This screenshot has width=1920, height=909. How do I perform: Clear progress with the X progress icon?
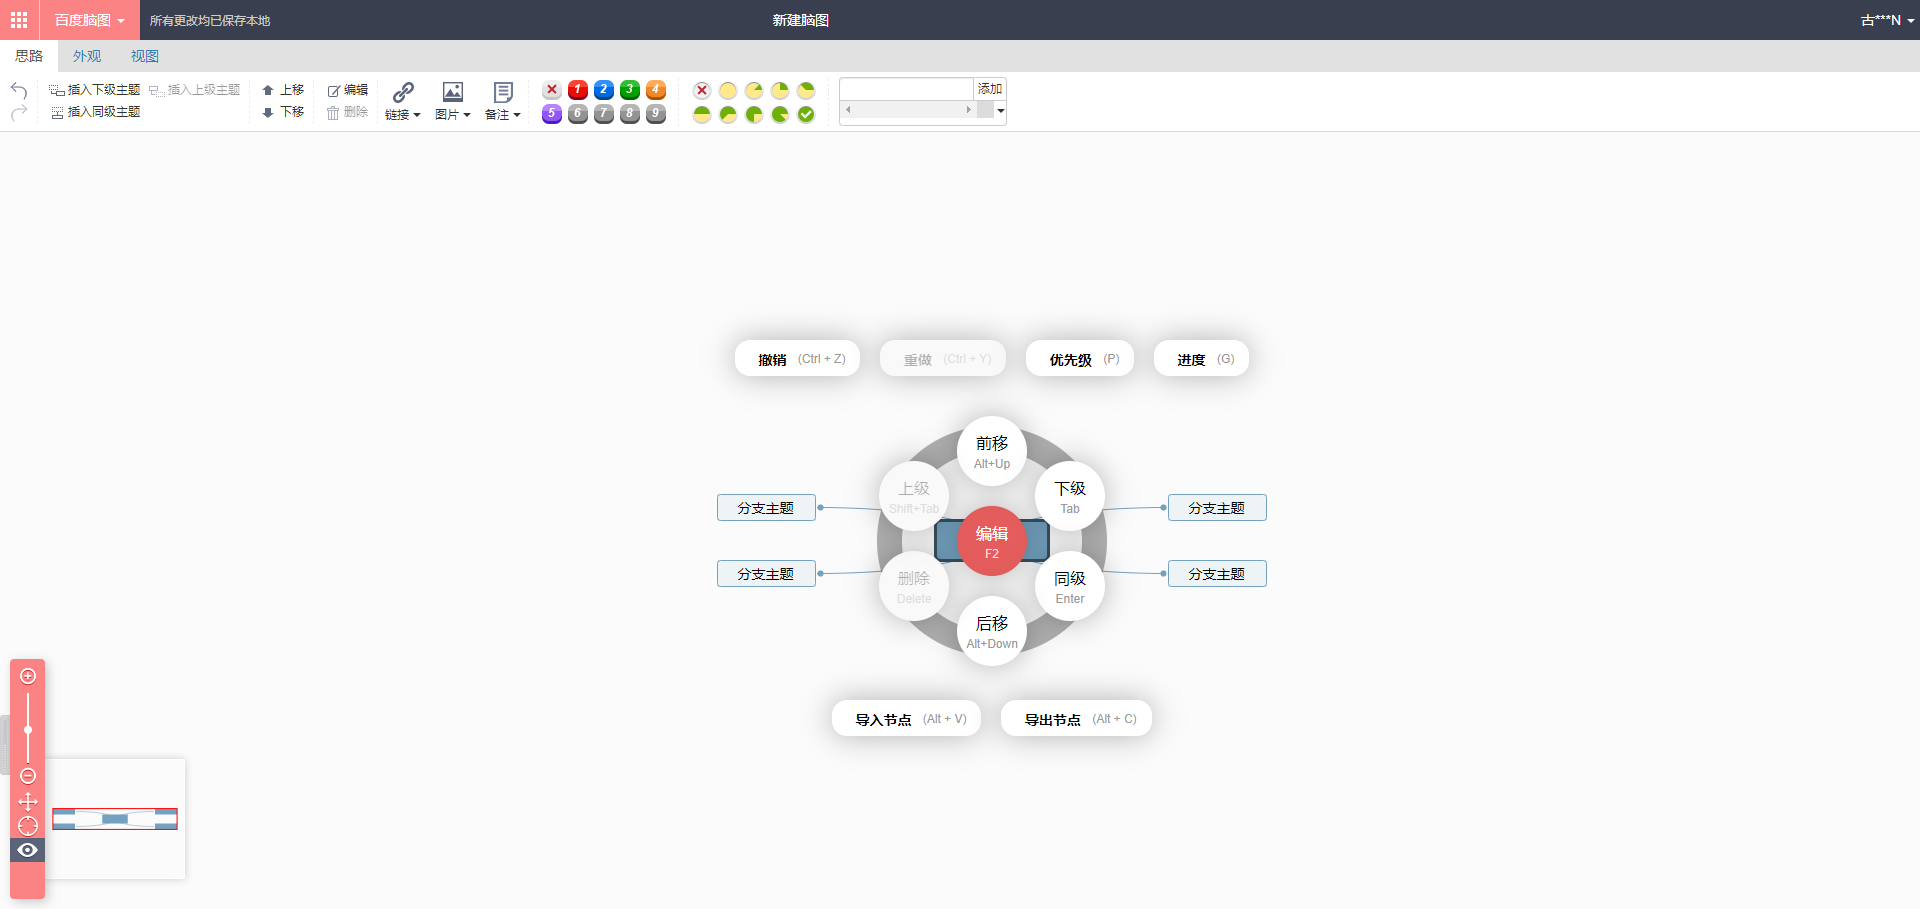pos(702,90)
